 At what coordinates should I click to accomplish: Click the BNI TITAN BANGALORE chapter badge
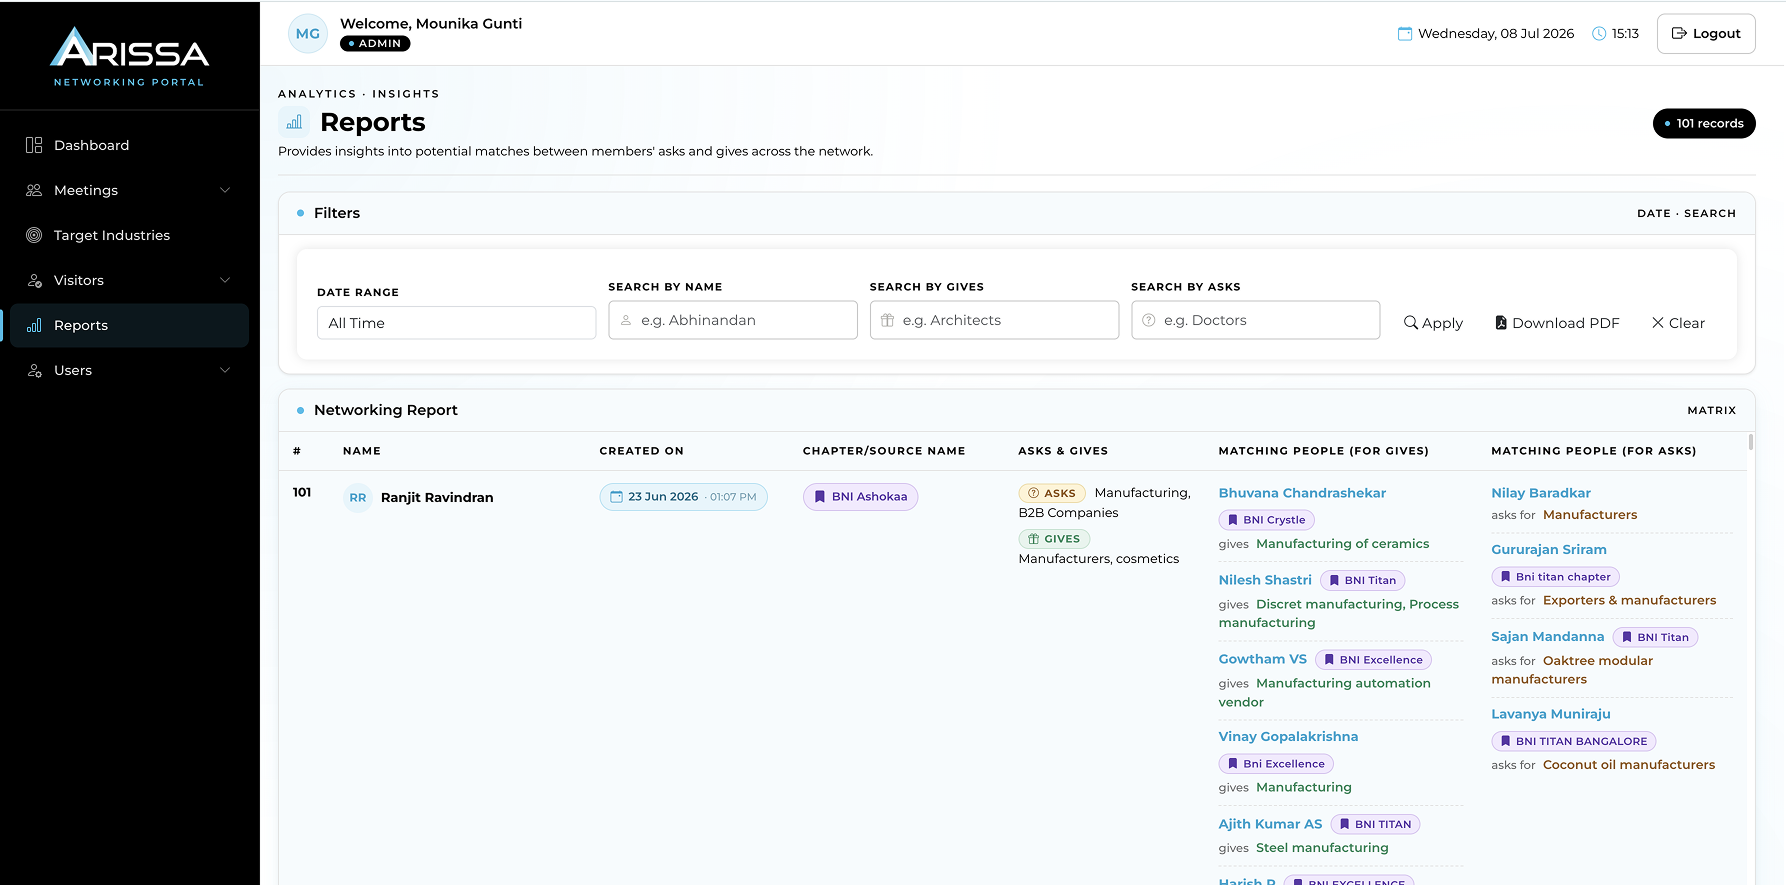pos(1573,741)
